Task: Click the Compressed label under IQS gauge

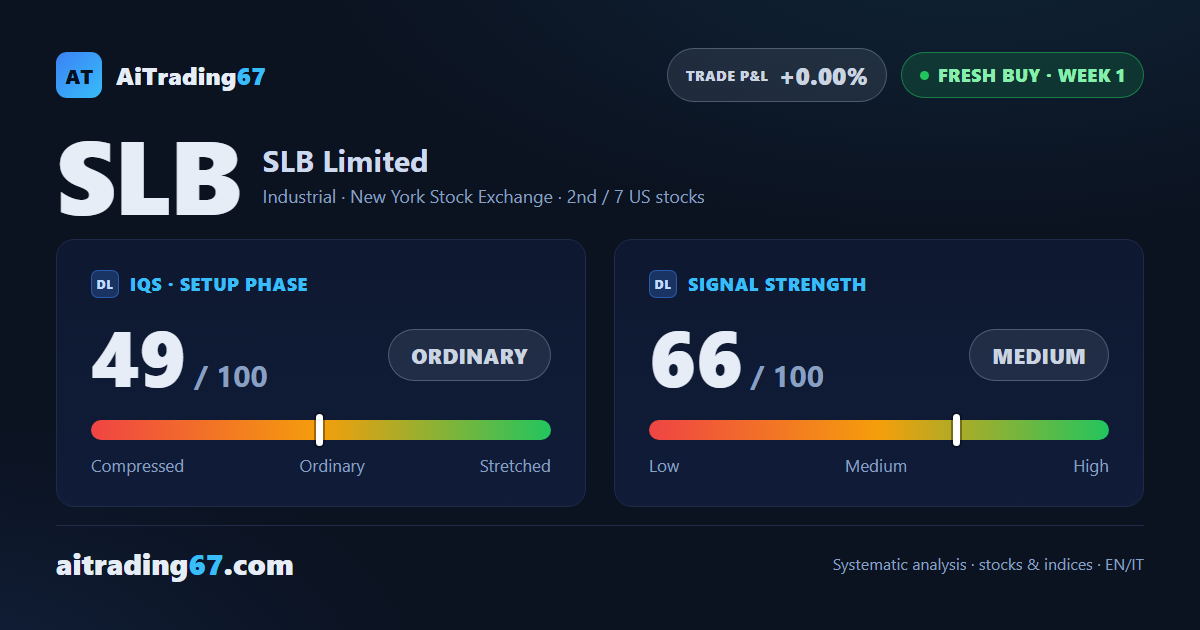Action: point(137,466)
